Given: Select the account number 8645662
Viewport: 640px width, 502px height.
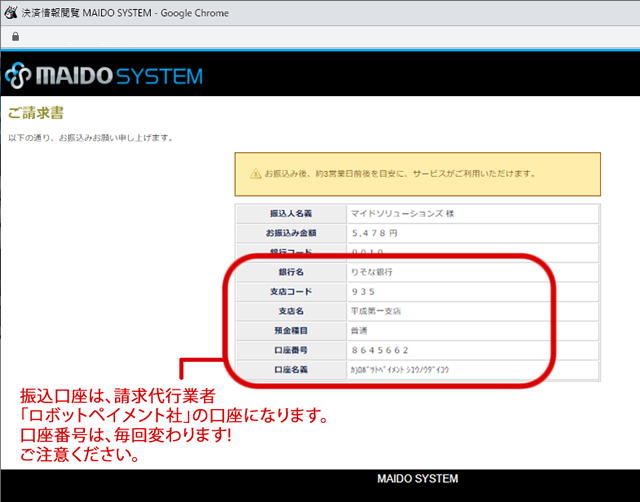Looking at the screenshot, I should click(380, 350).
